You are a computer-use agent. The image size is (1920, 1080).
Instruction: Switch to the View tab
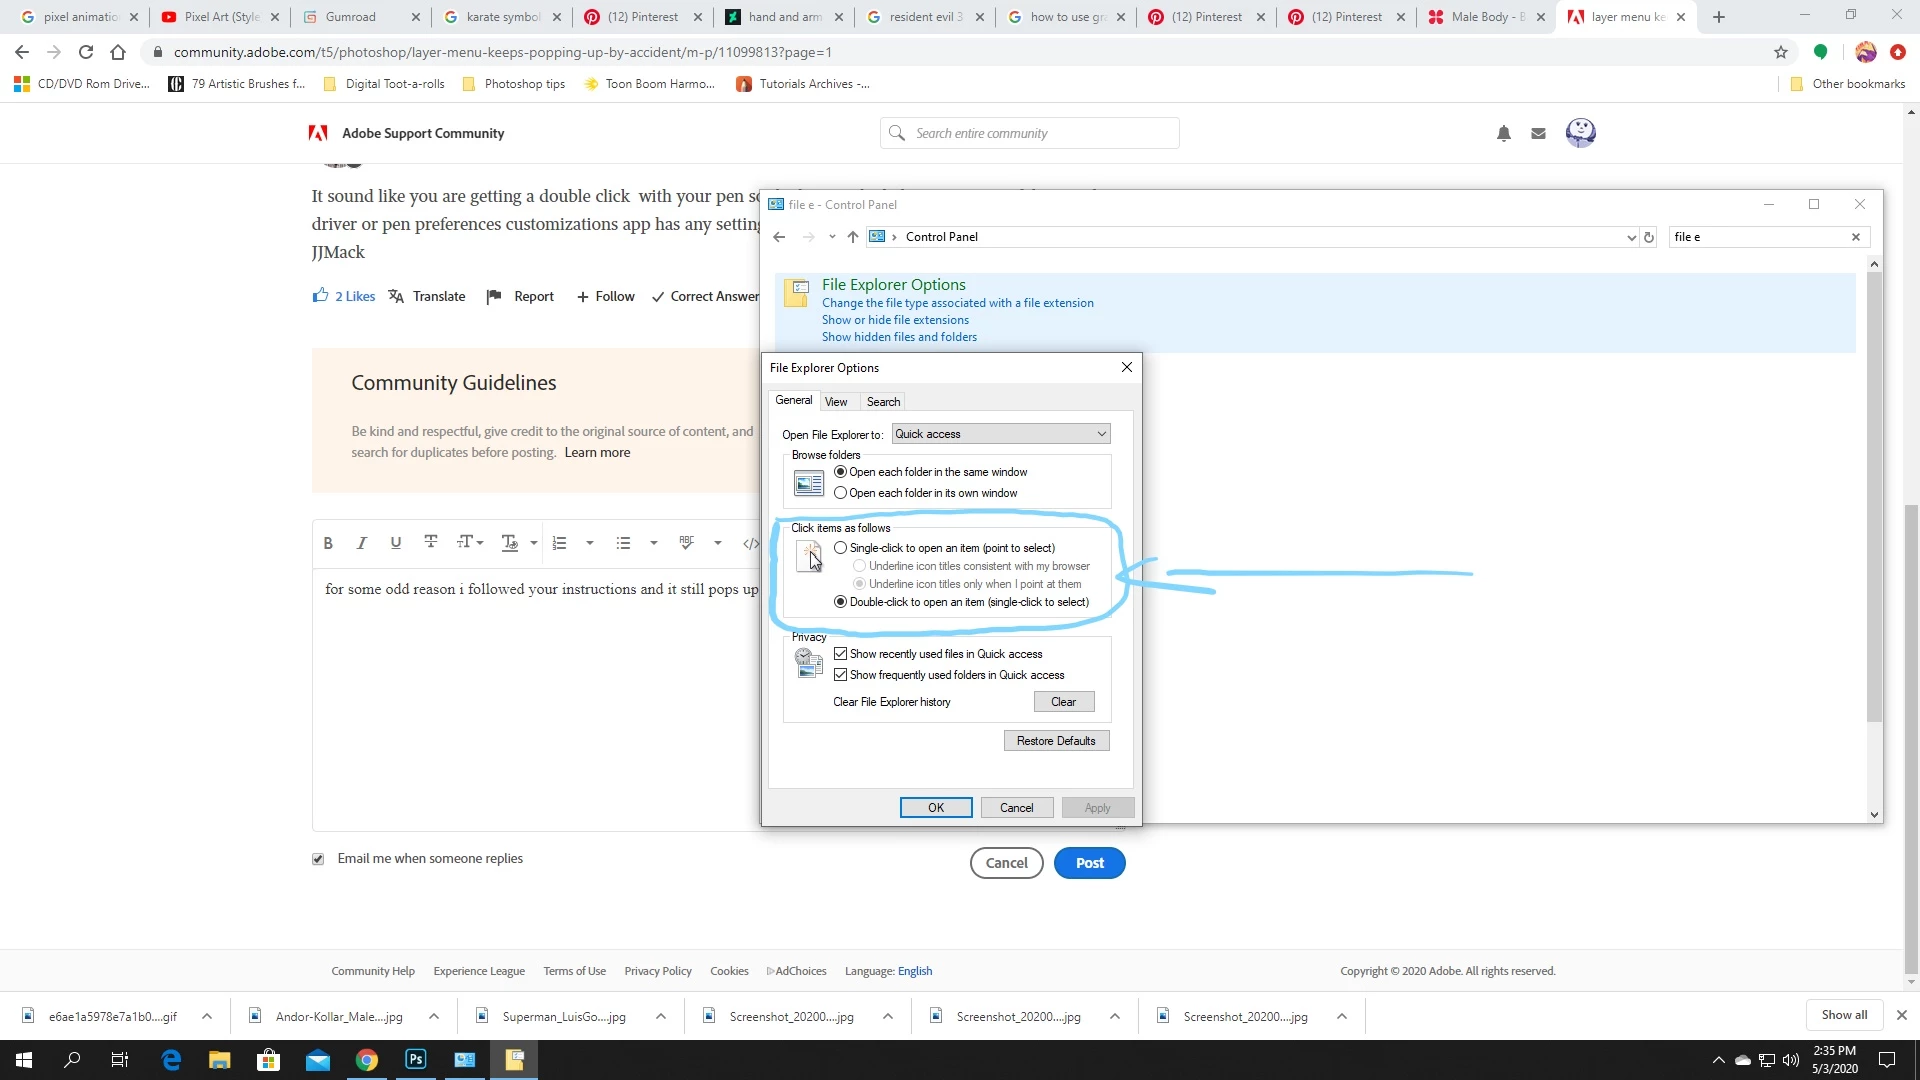[836, 402]
